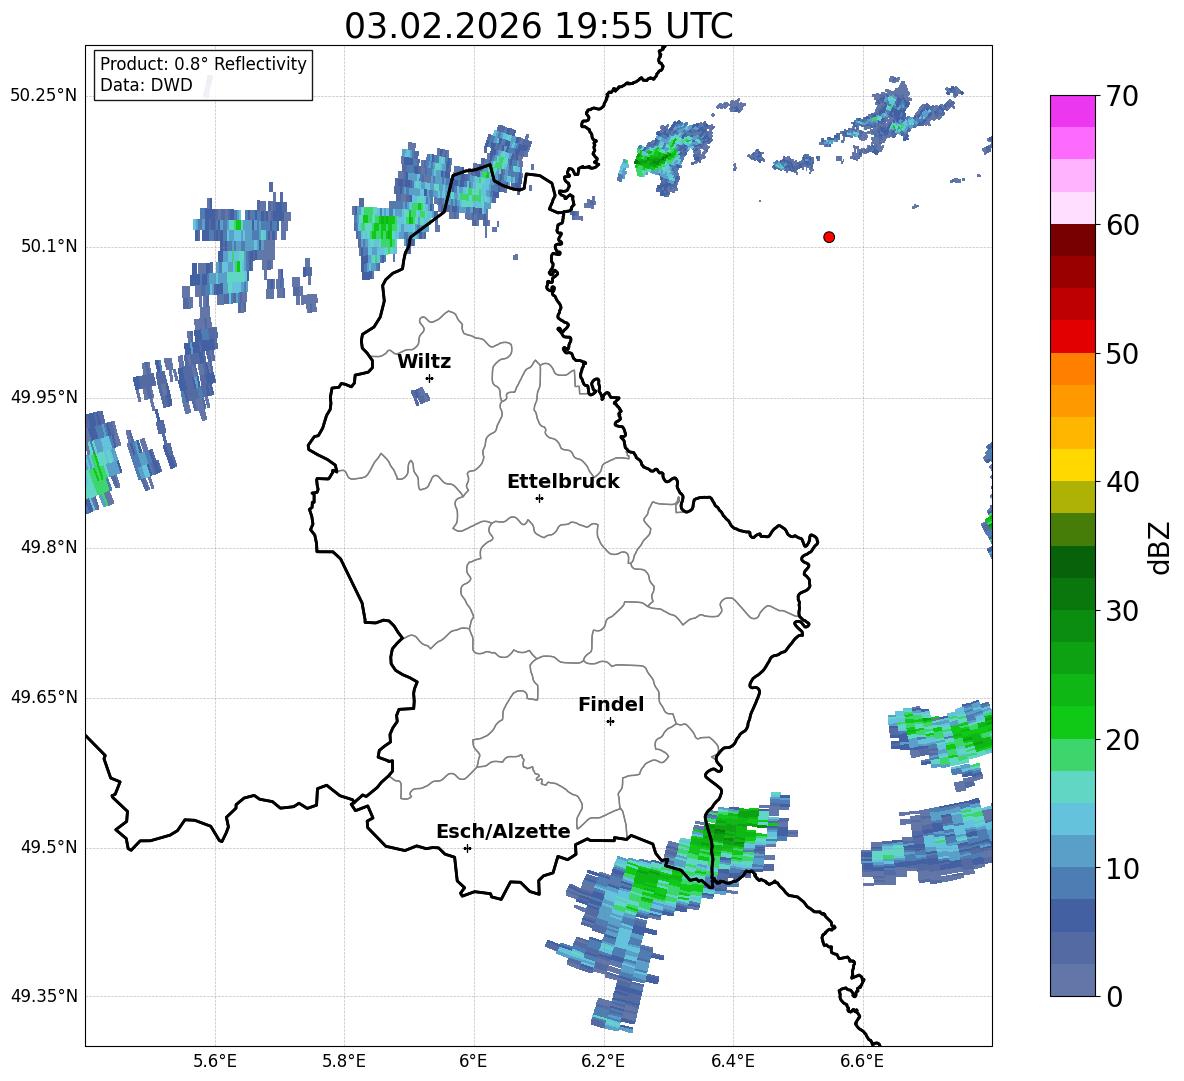The width and height of the screenshot is (1184, 1081).
Task: Click the bright red colorbar swatch near 50
Action: [1072, 337]
